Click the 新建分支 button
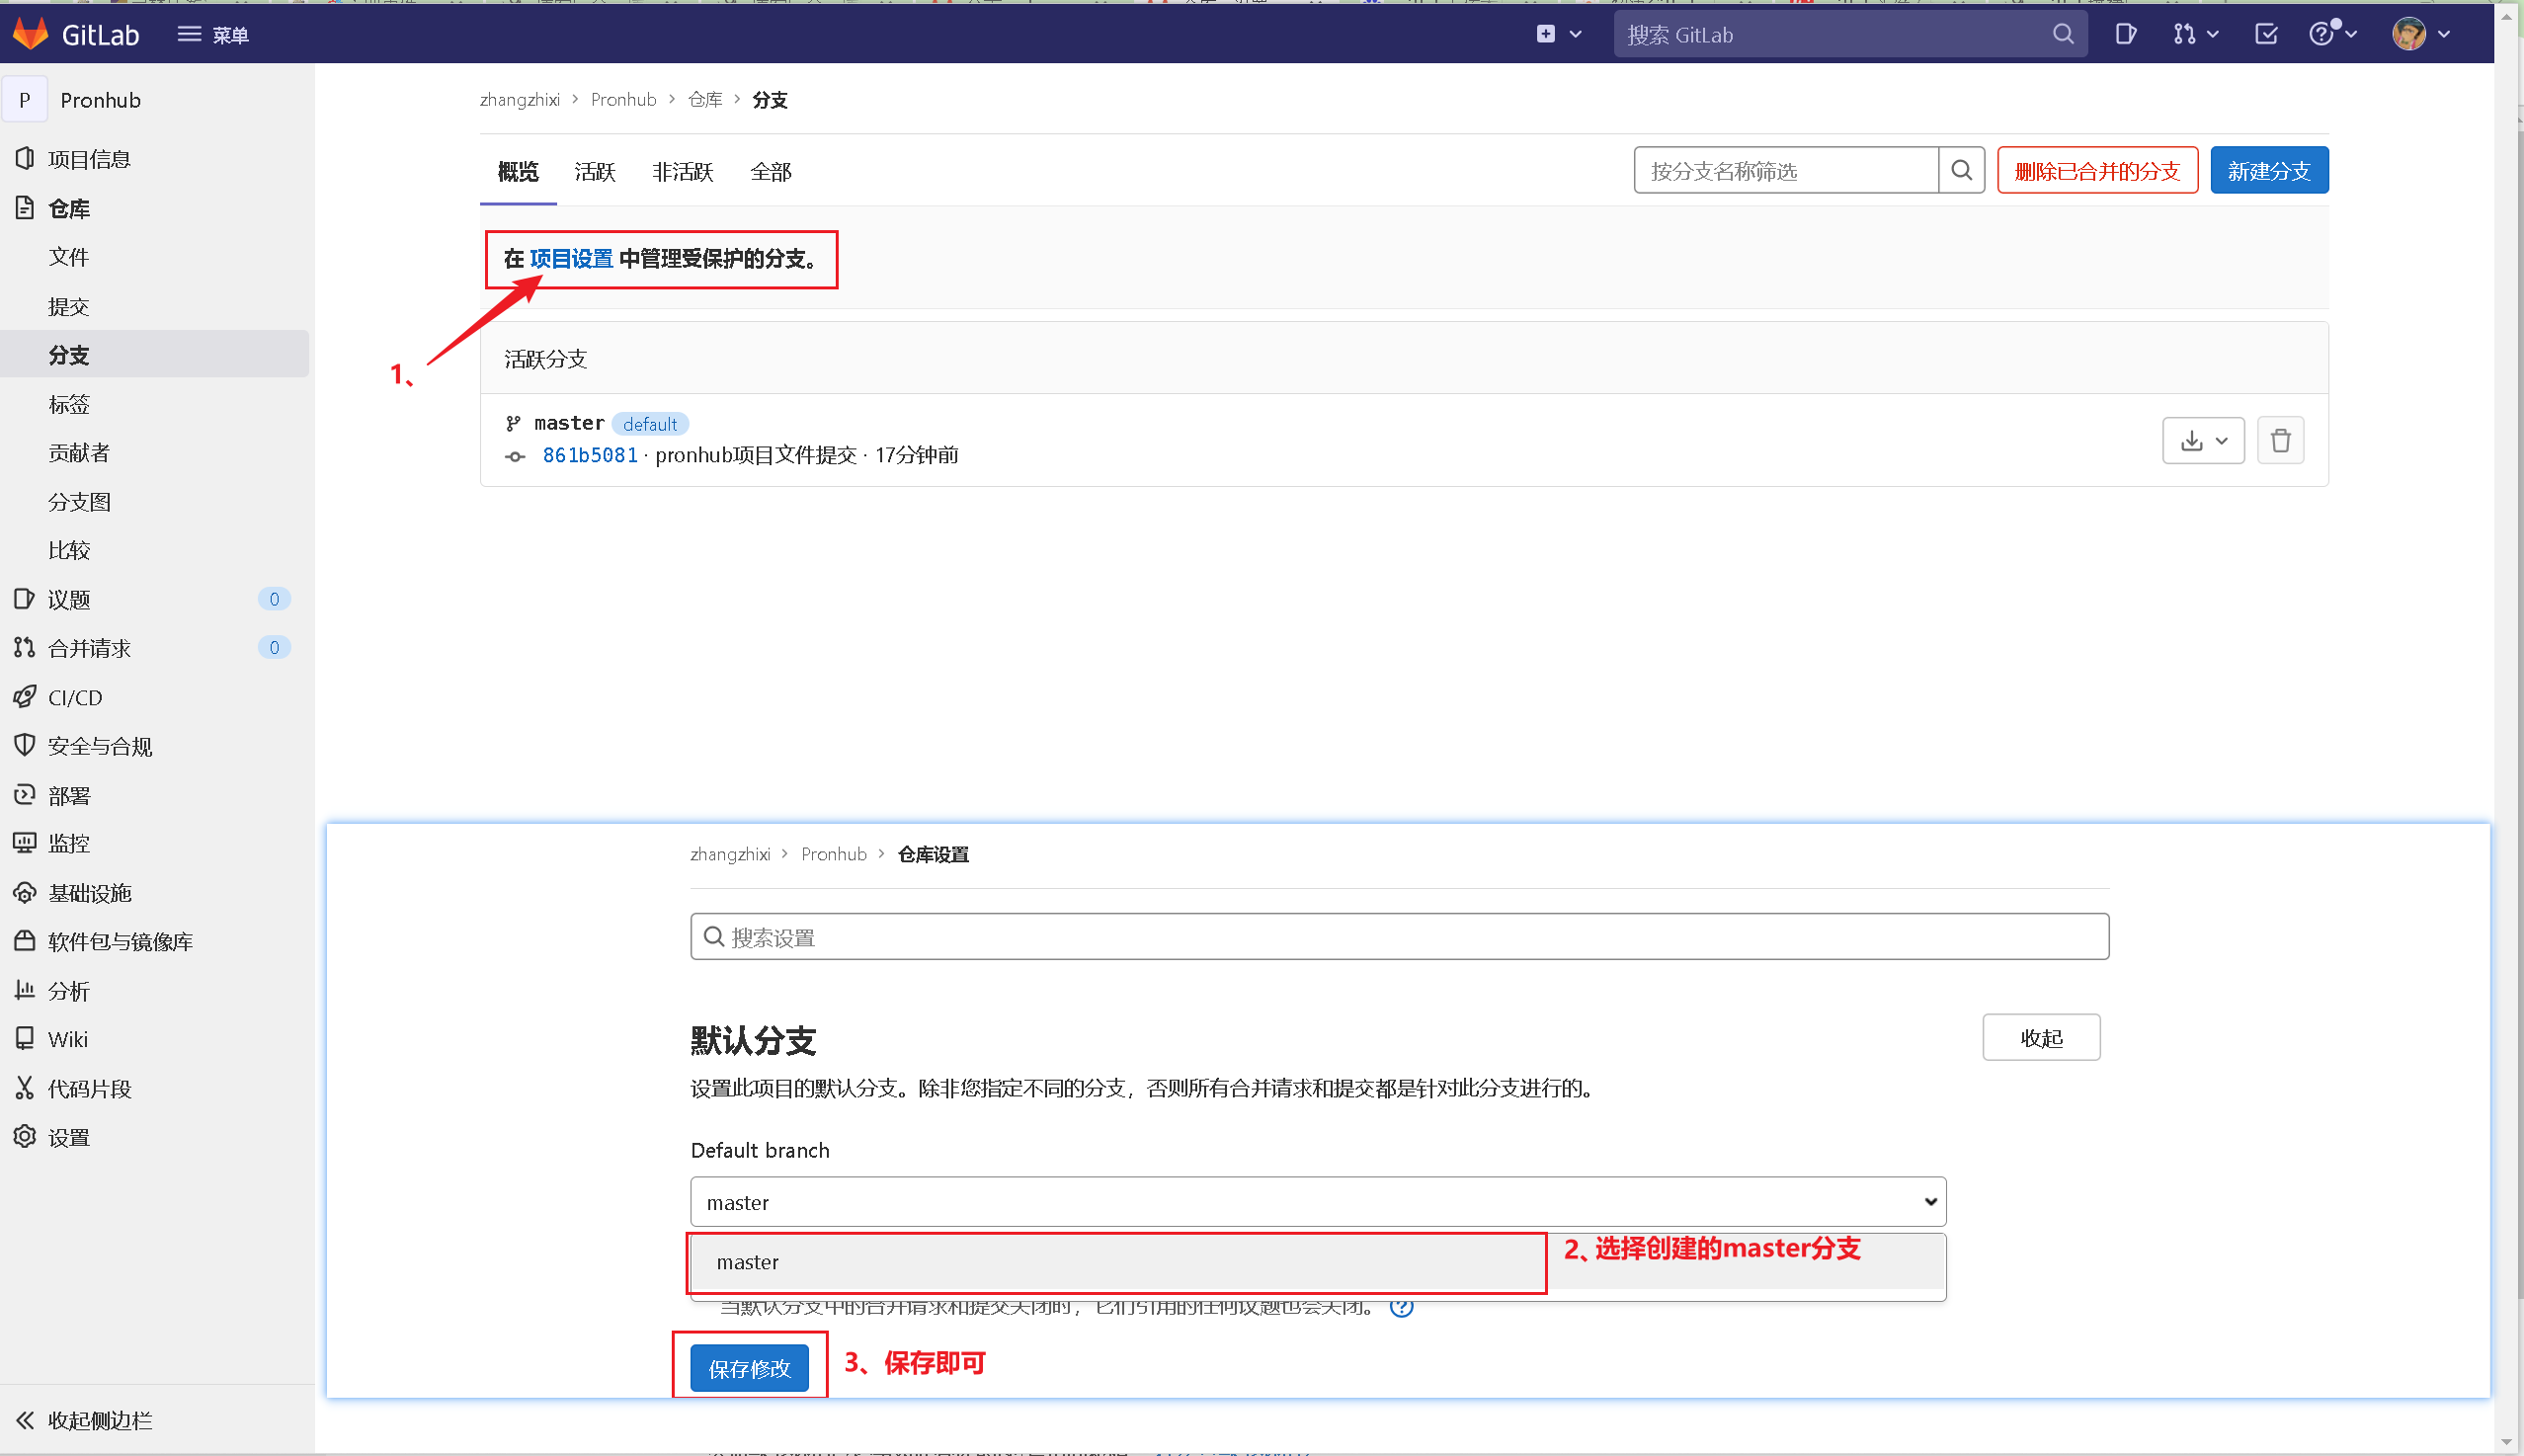The image size is (2524, 1456). pos(2268,171)
